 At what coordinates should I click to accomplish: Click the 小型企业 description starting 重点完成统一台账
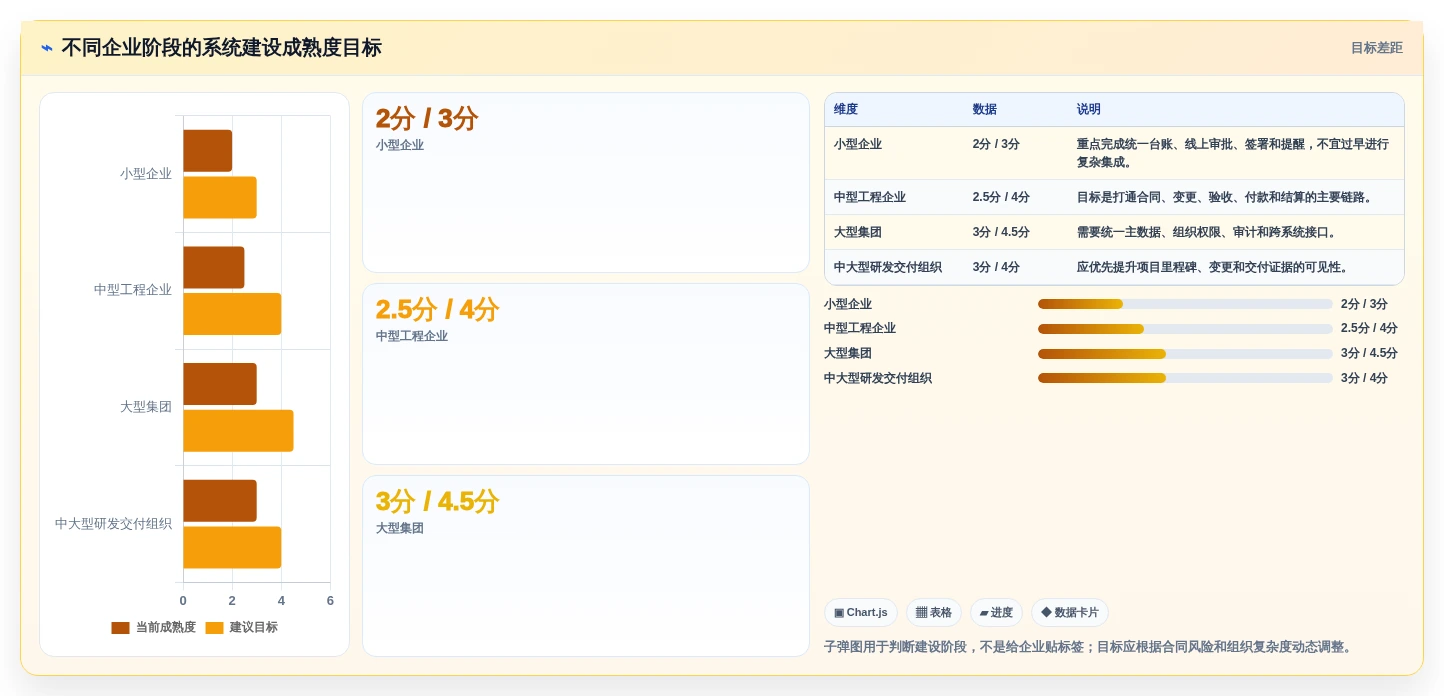[x=1233, y=153]
